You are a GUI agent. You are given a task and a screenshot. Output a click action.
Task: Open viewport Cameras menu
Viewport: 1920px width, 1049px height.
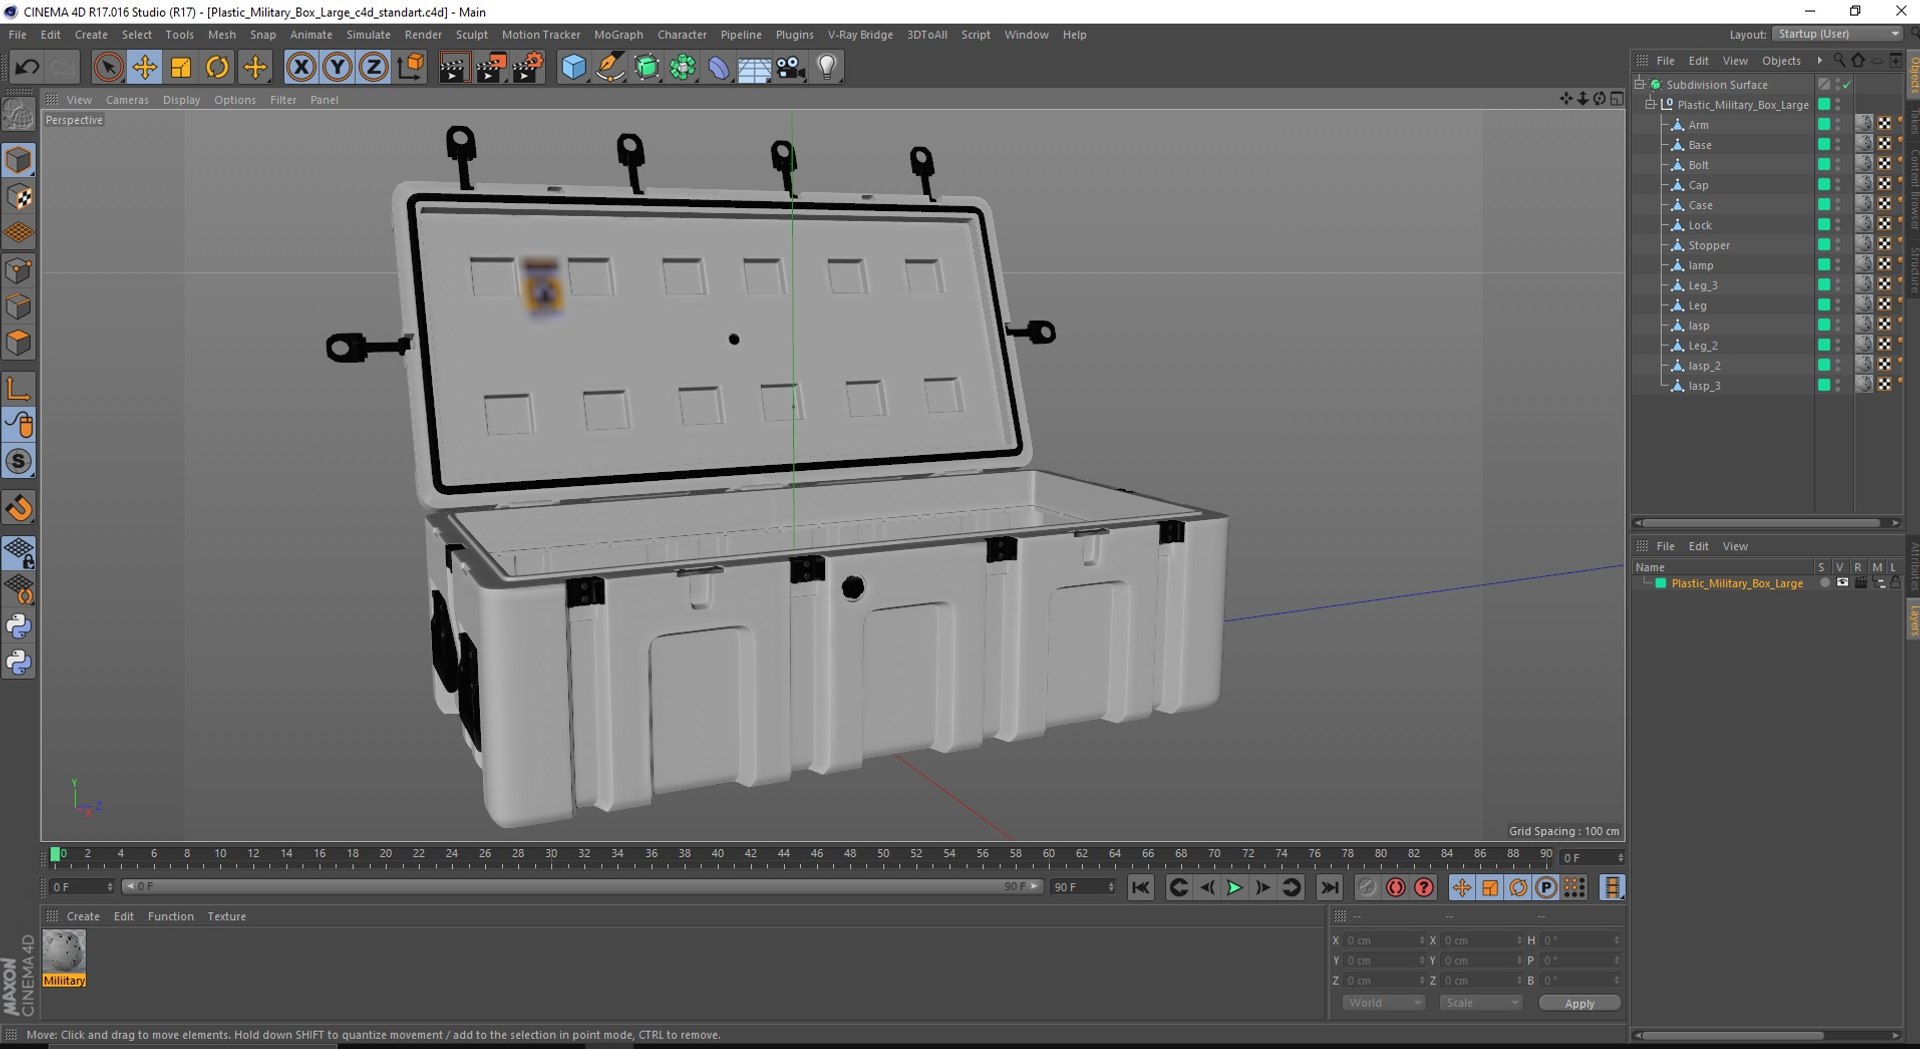(x=127, y=100)
